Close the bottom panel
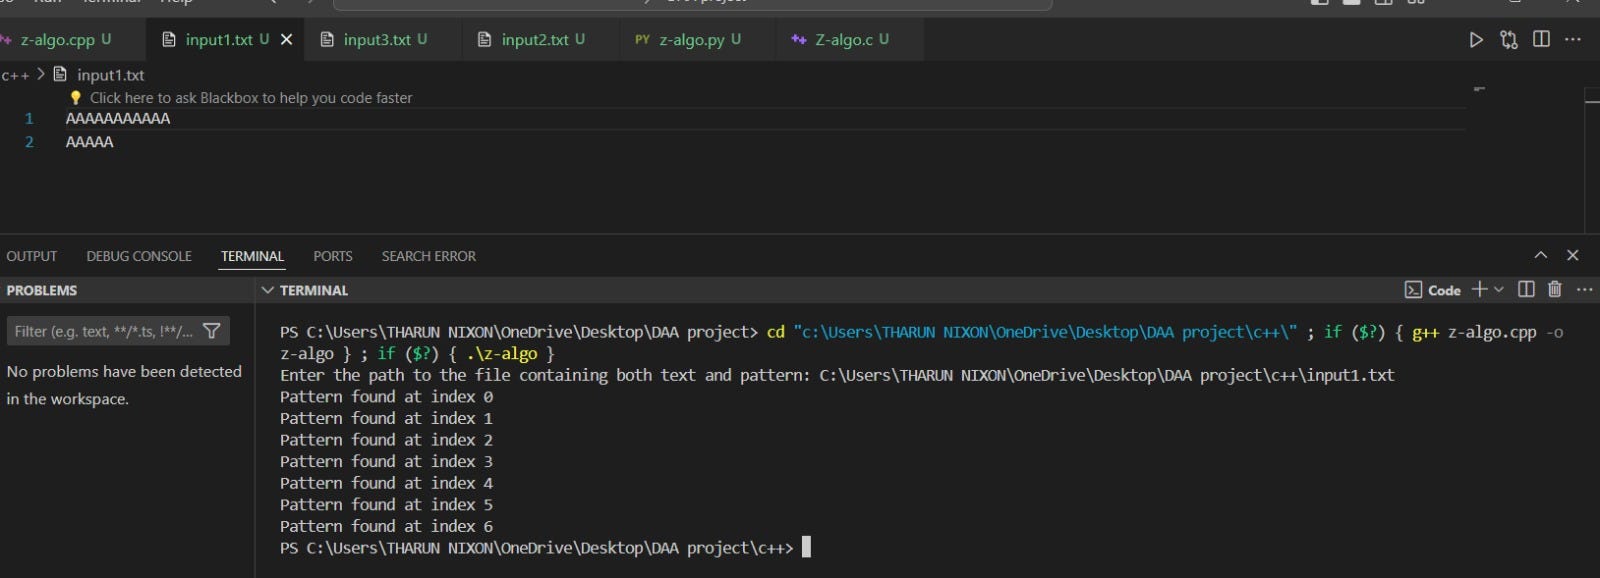Image resolution: width=1600 pixels, height=578 pixels. (x=1573, y=255)
